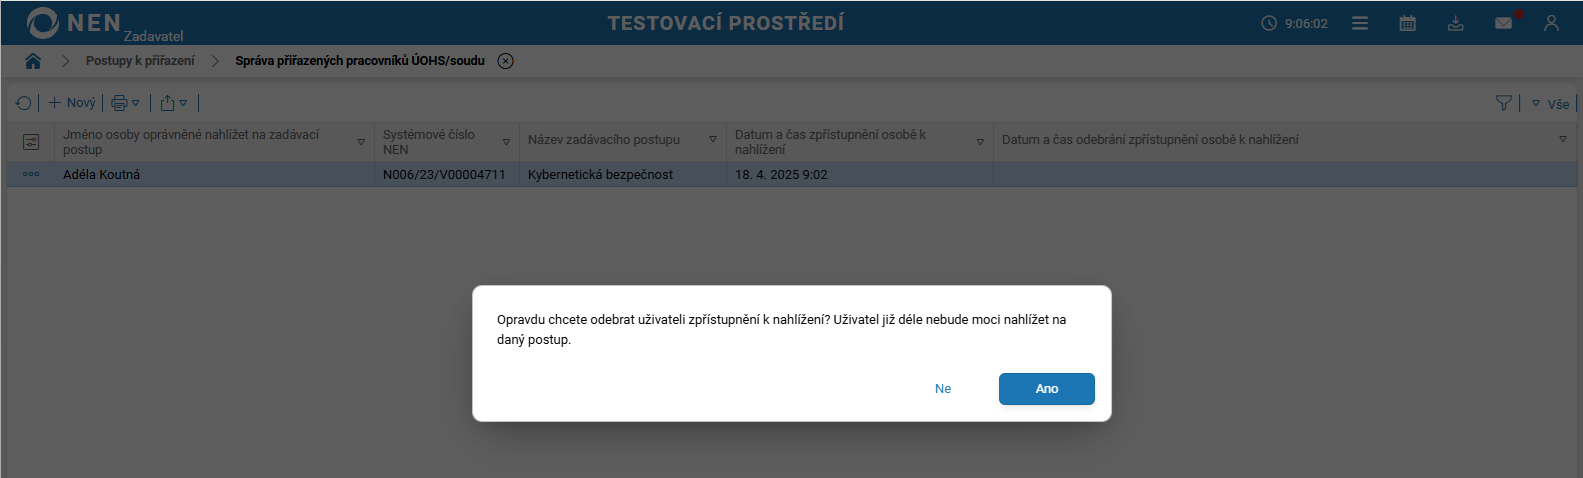Confirm removal with the Ano button
The height and width of the screenshot is (478, 1583).
(x=1046, y=389)
